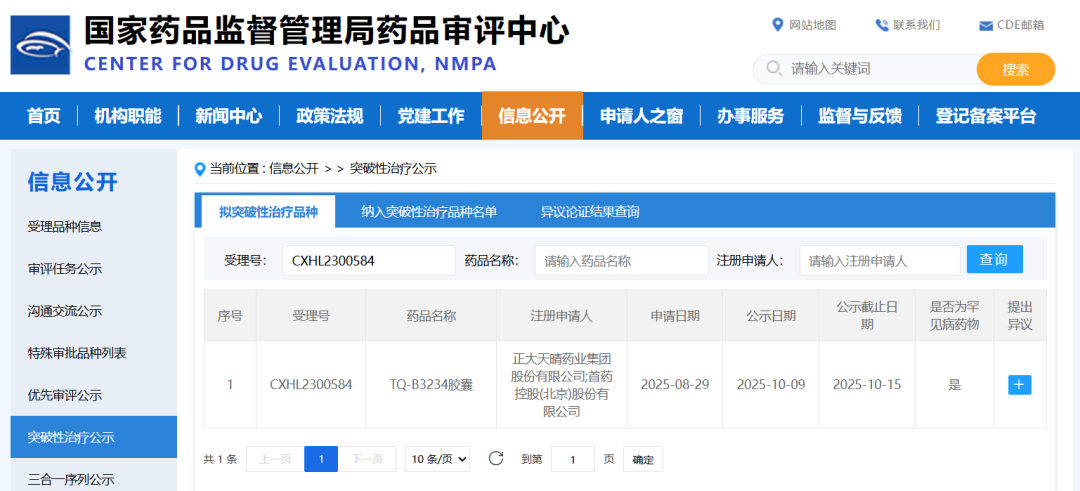
Task: Click the 是否为罕见病药物 column header
Action: pos(954,315)
